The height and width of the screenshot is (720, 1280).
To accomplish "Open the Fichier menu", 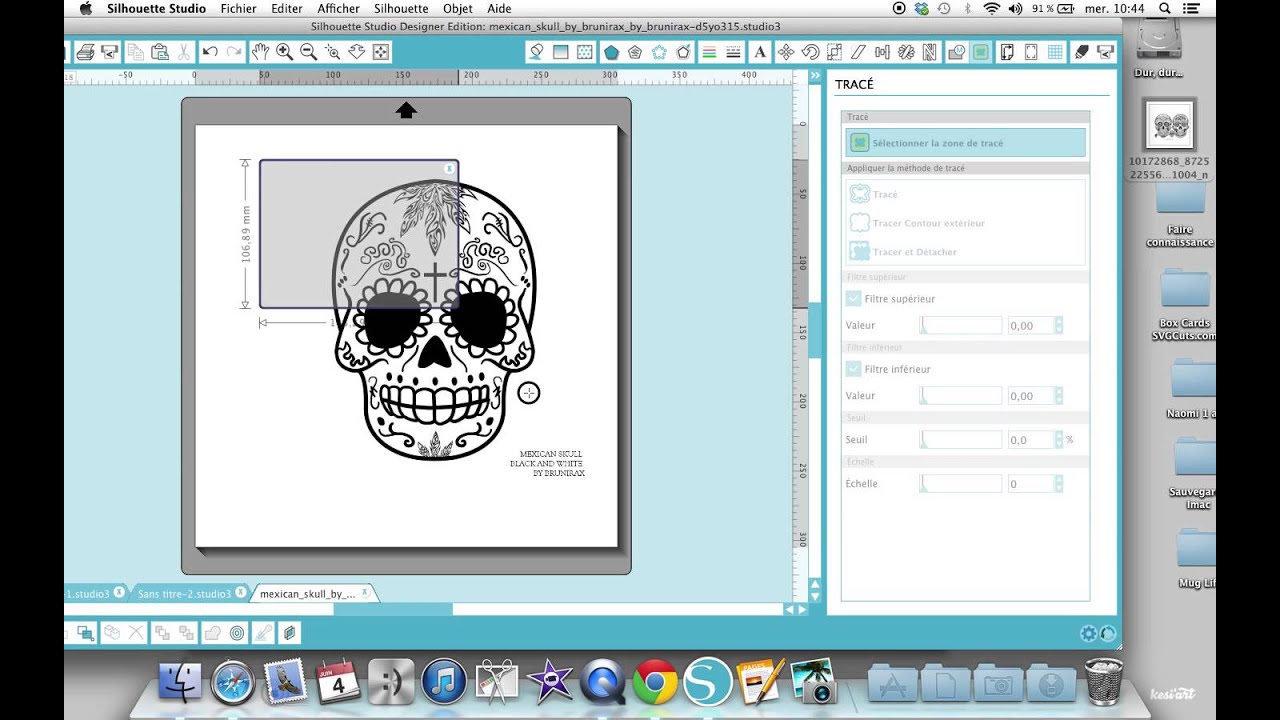I will pyautogui.click(x=239, y=8).
